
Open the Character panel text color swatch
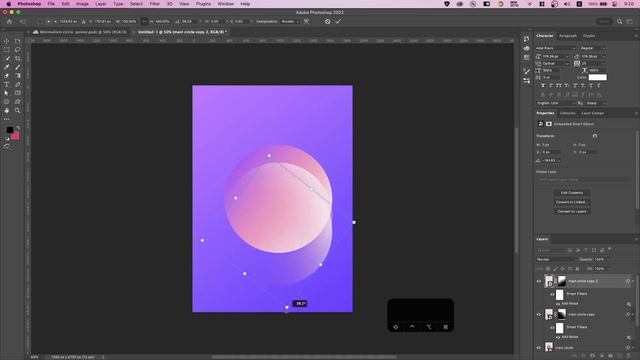tap(597, 78)
